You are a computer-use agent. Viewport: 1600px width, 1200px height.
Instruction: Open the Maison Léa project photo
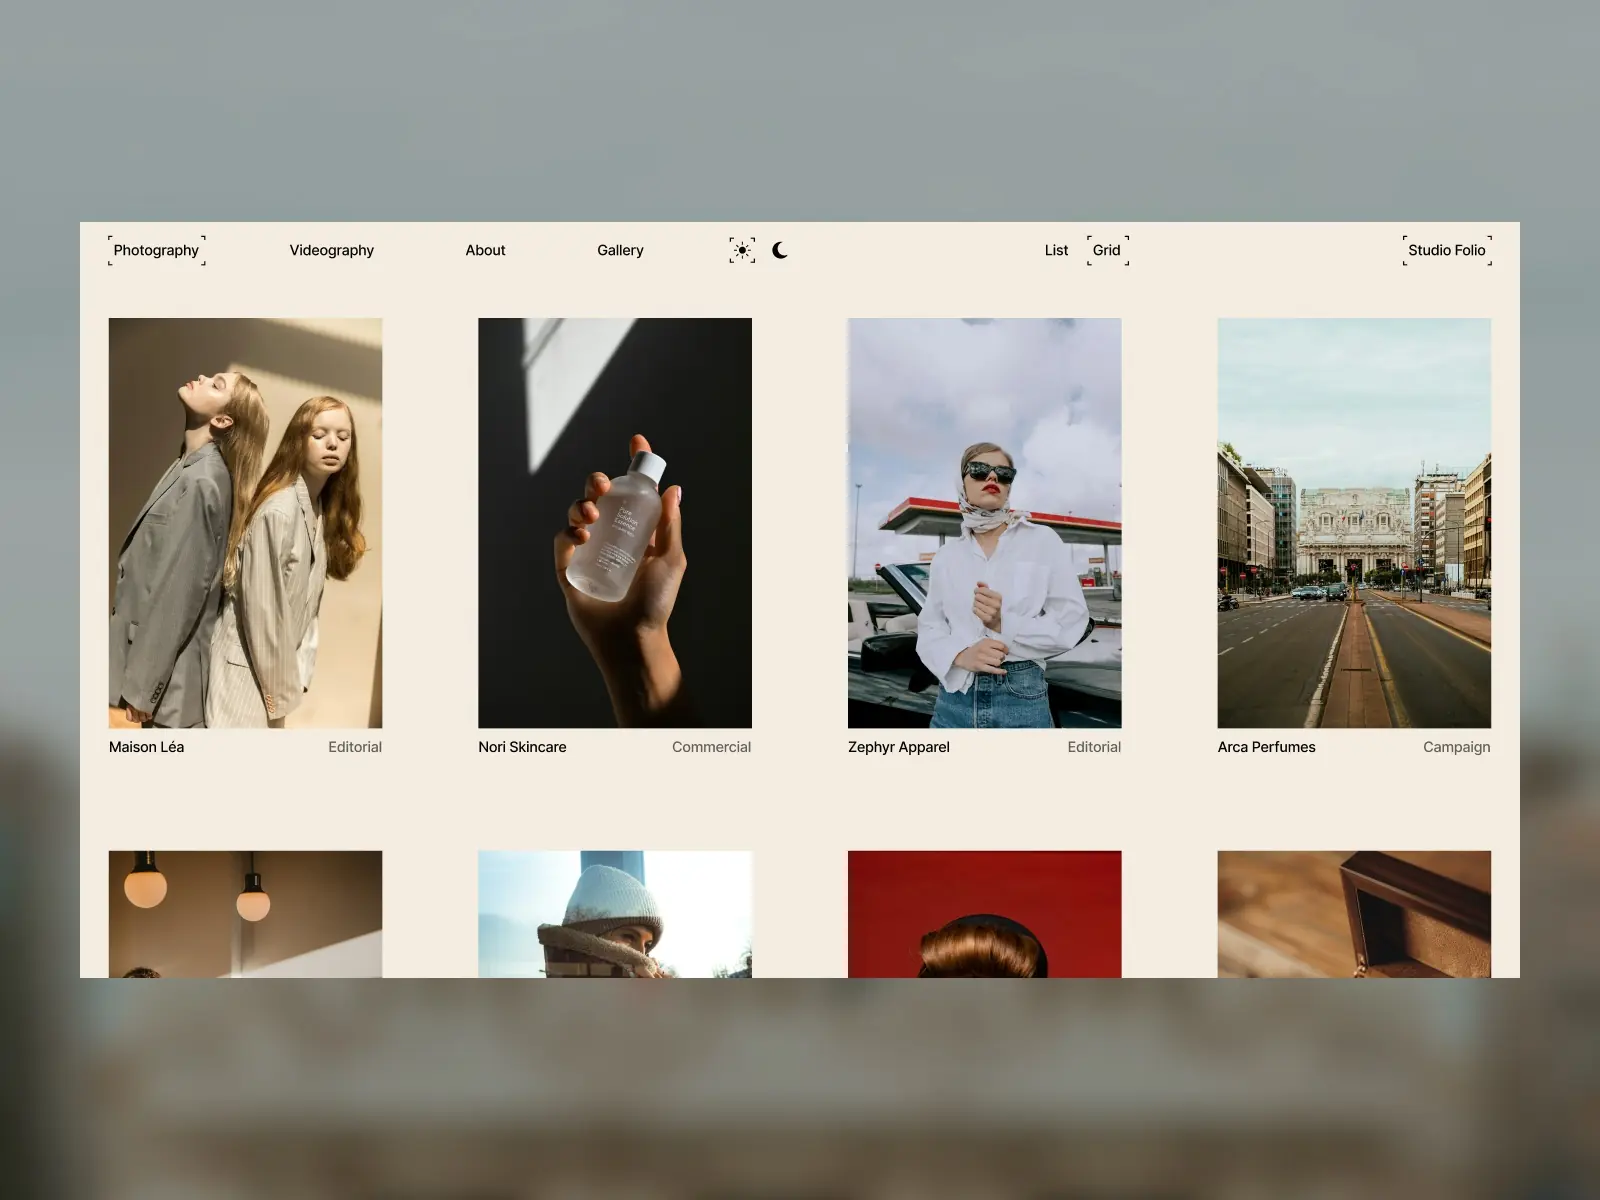click(x=245, y=523)
